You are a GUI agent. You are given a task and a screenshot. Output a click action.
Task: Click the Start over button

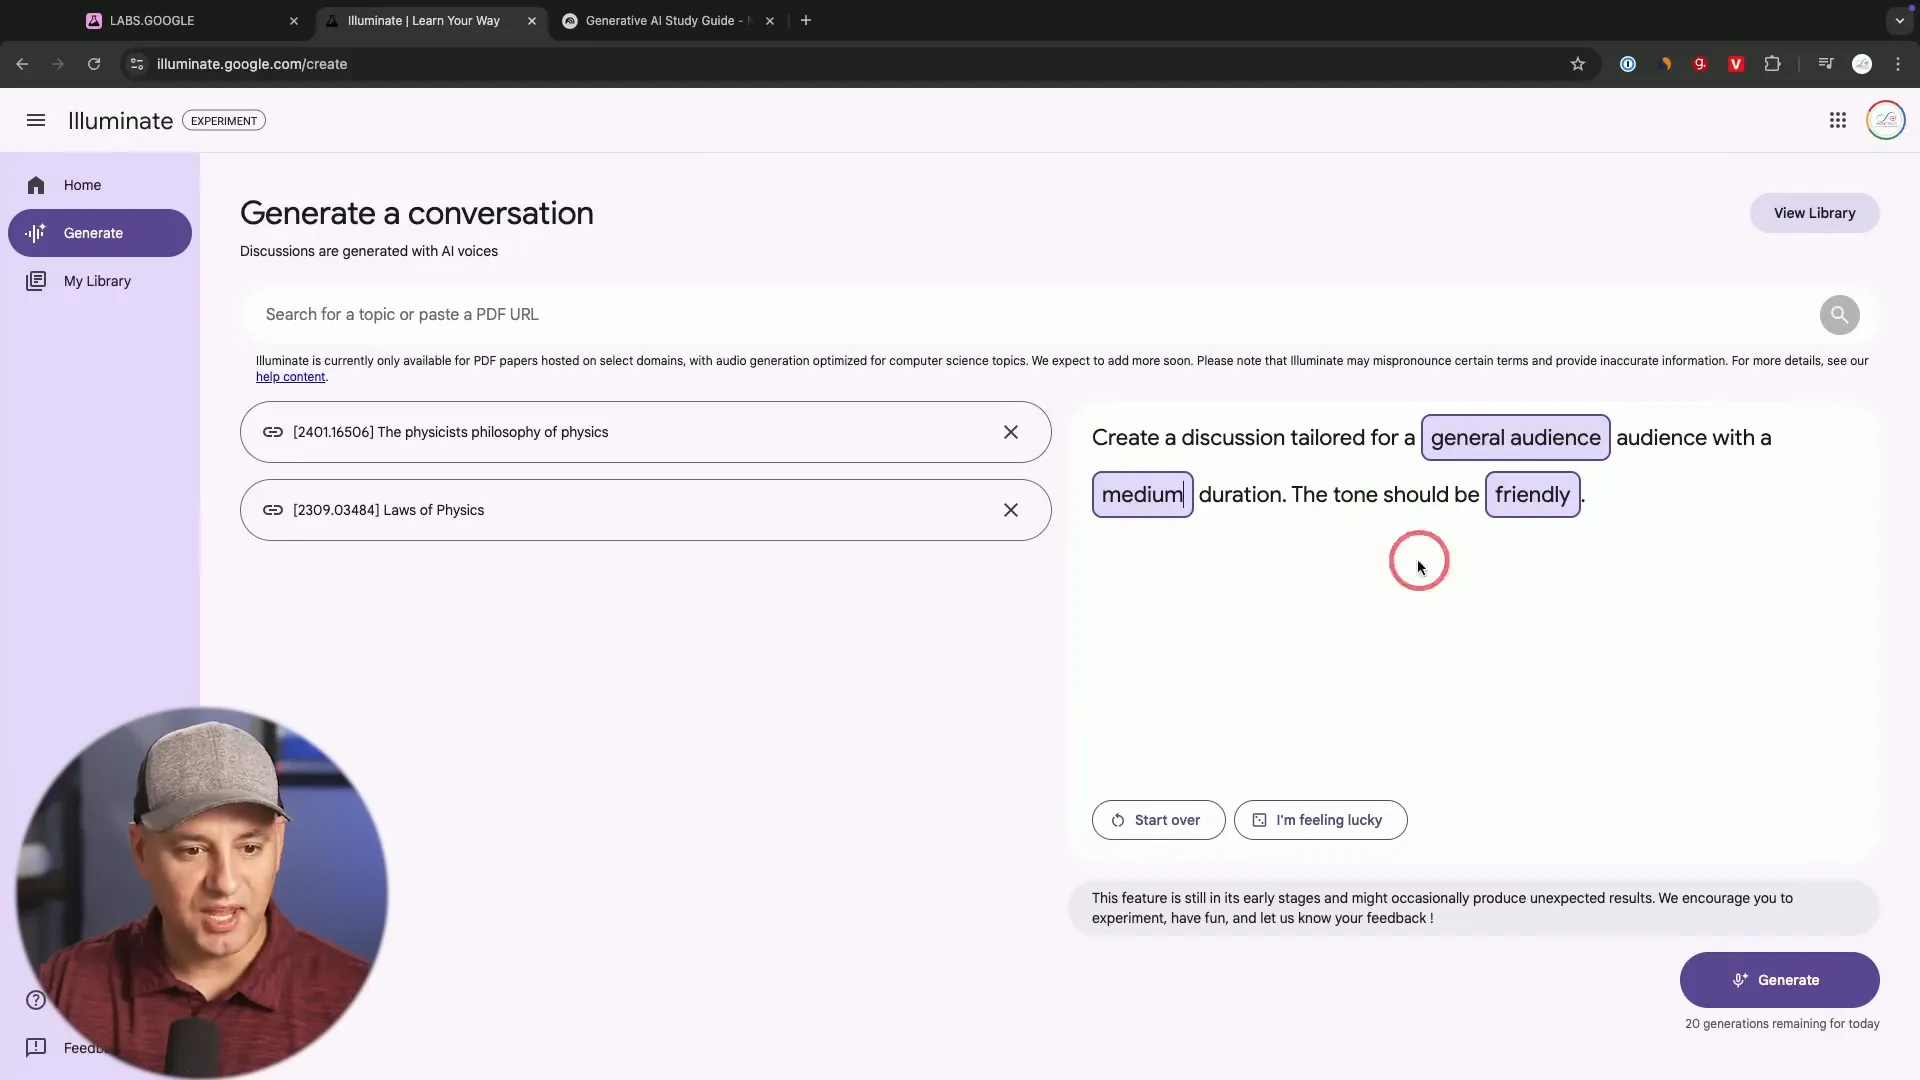tap(1158, 820)
